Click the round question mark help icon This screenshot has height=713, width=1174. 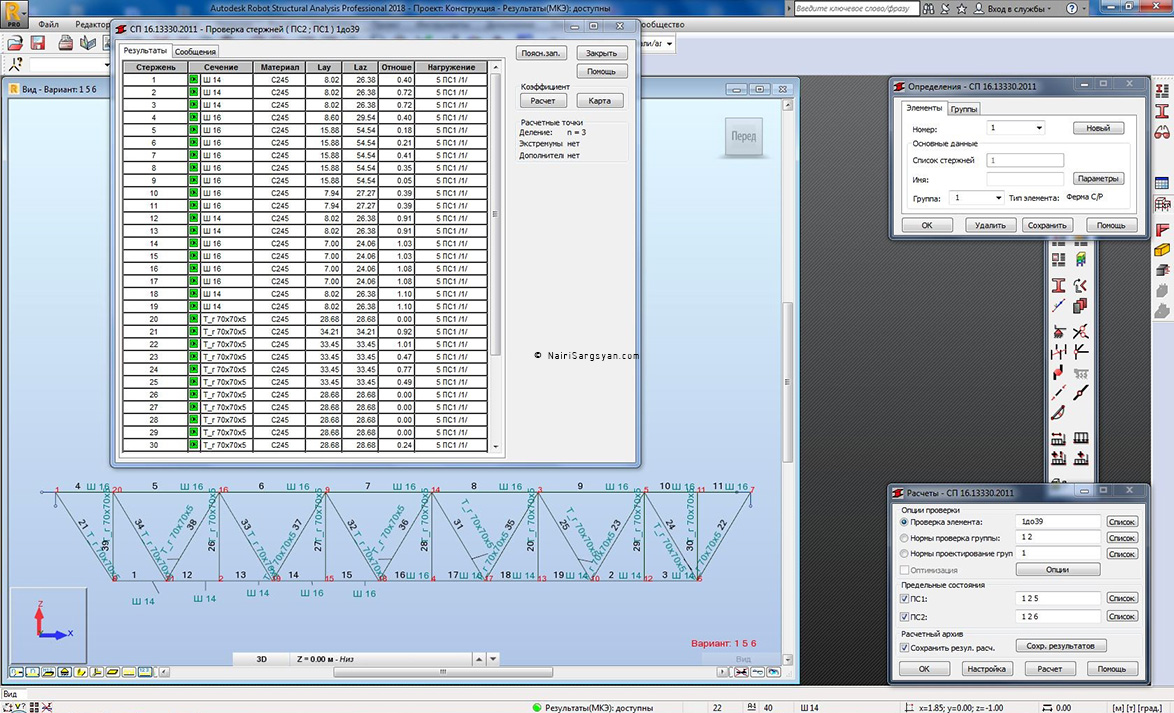pyautogui.click(x=1071, y=9)
